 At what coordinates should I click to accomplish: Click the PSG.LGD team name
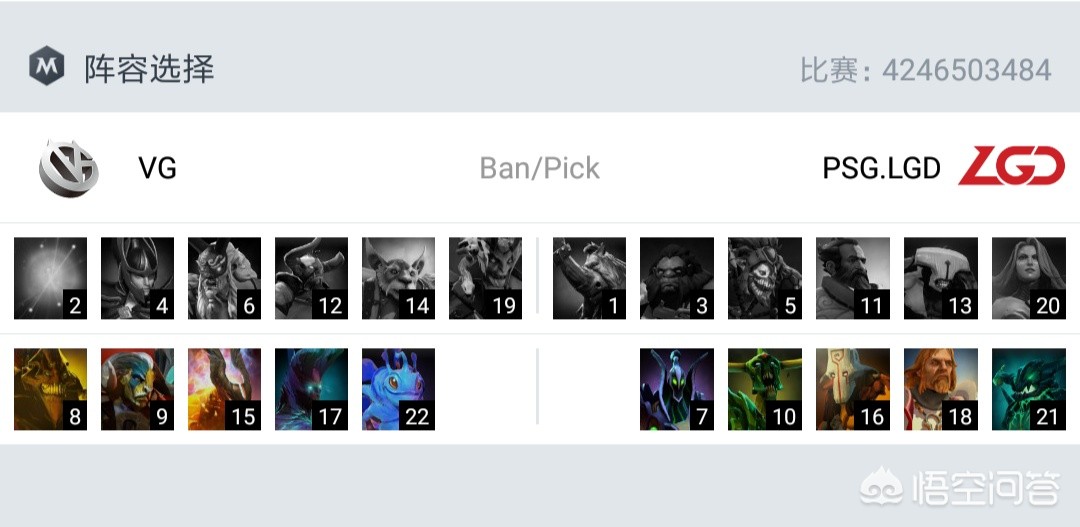pos(882,168)
